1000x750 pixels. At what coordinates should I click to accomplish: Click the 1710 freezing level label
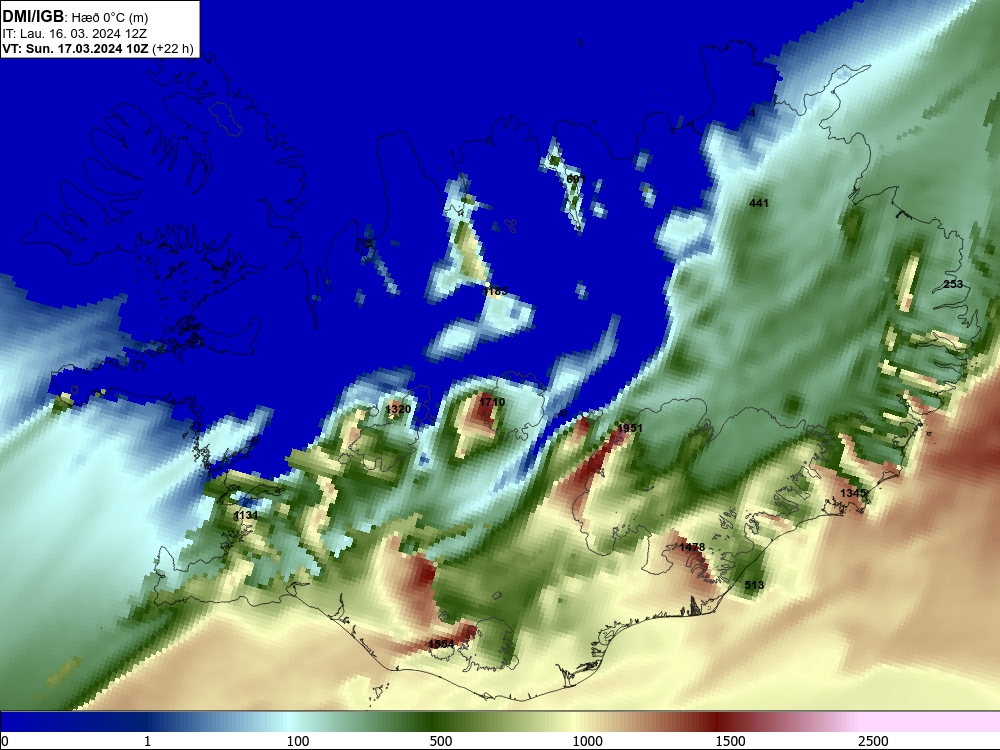492,402
